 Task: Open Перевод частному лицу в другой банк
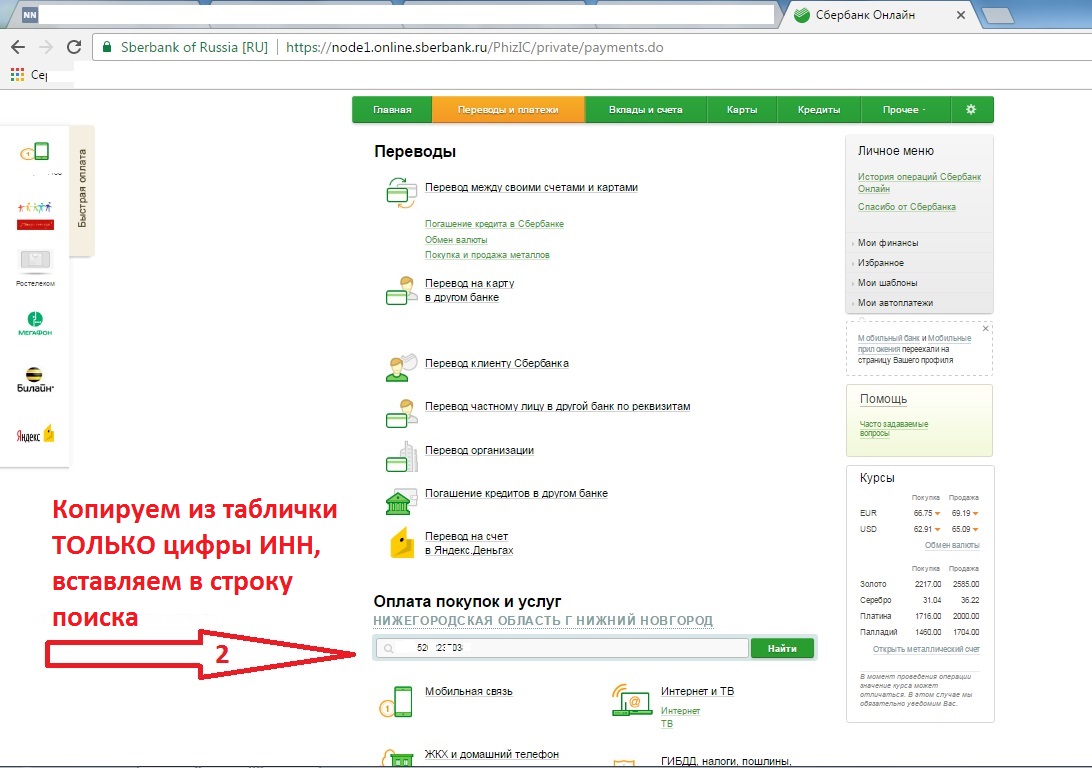[x=558, y=406]
